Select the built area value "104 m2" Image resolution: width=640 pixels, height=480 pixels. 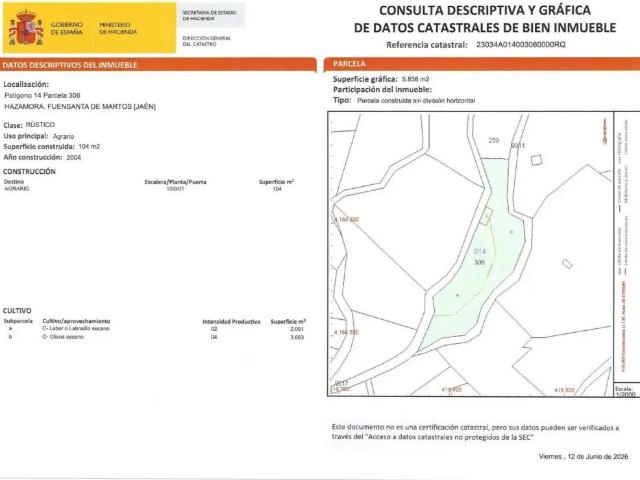pyautogui.click(x=89, y=147)
